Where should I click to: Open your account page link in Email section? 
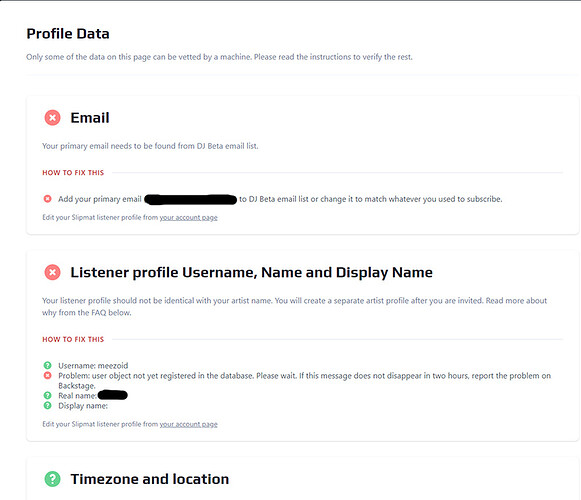pyautogui.click(x=189, y=218)
